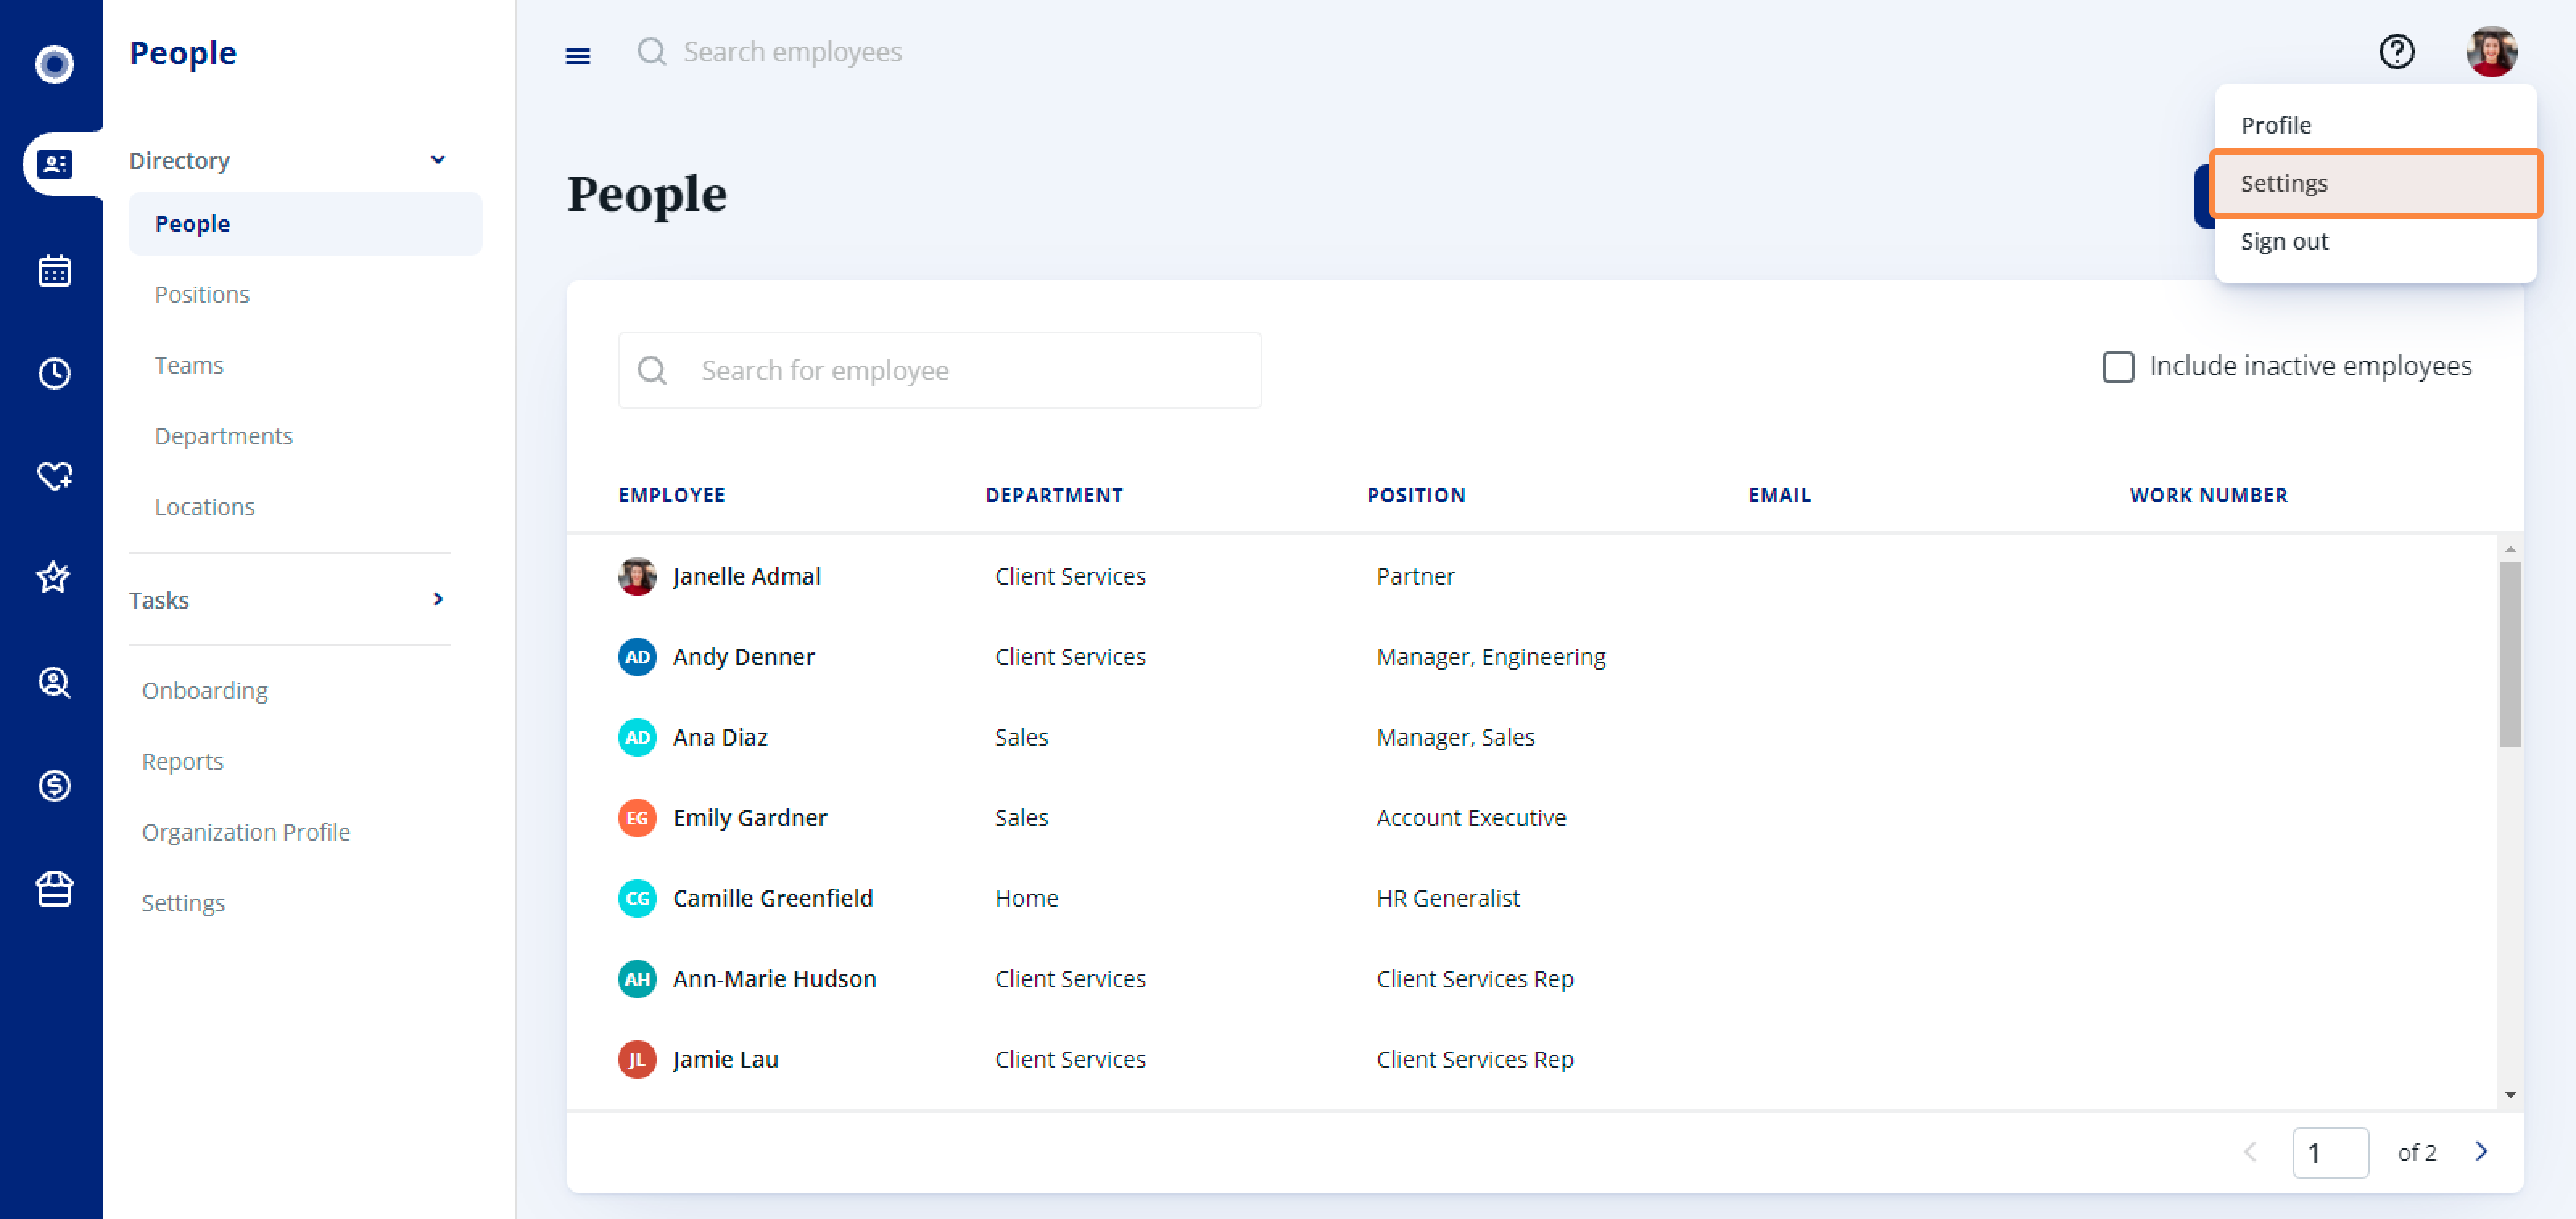
Task: Open Locations in Directory navigation
Action: click(205, 507)
